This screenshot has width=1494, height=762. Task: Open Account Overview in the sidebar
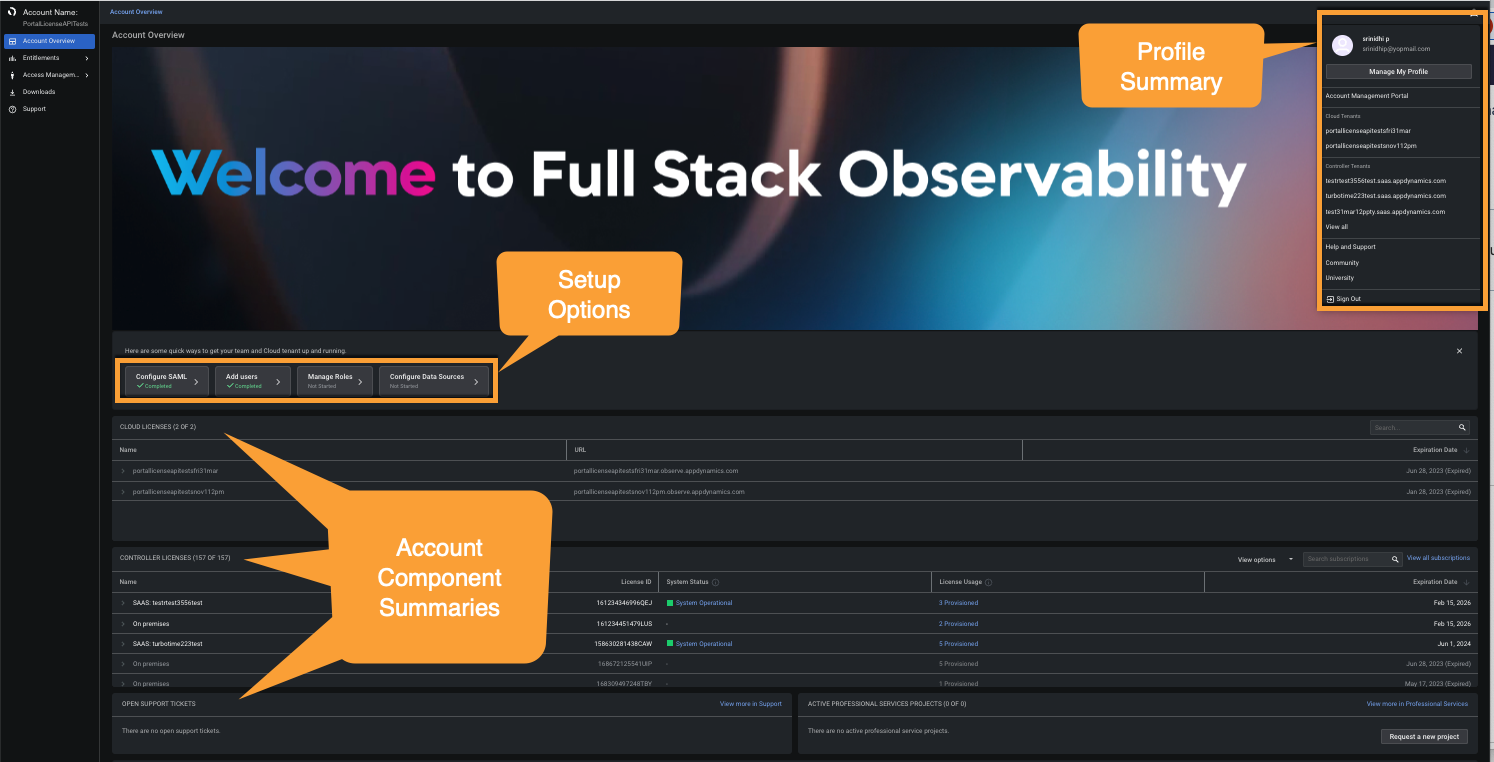pos(49,41)
